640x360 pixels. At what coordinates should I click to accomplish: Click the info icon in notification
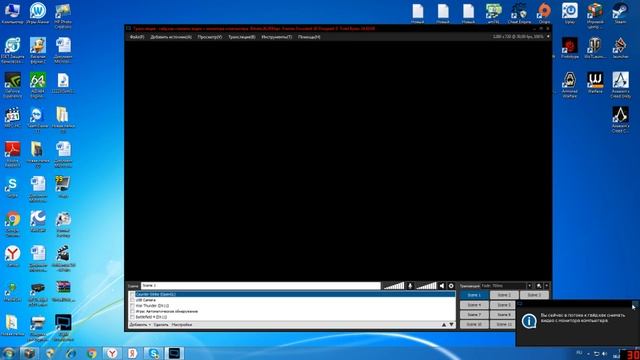pyautogui.click(x=529, y=321)
